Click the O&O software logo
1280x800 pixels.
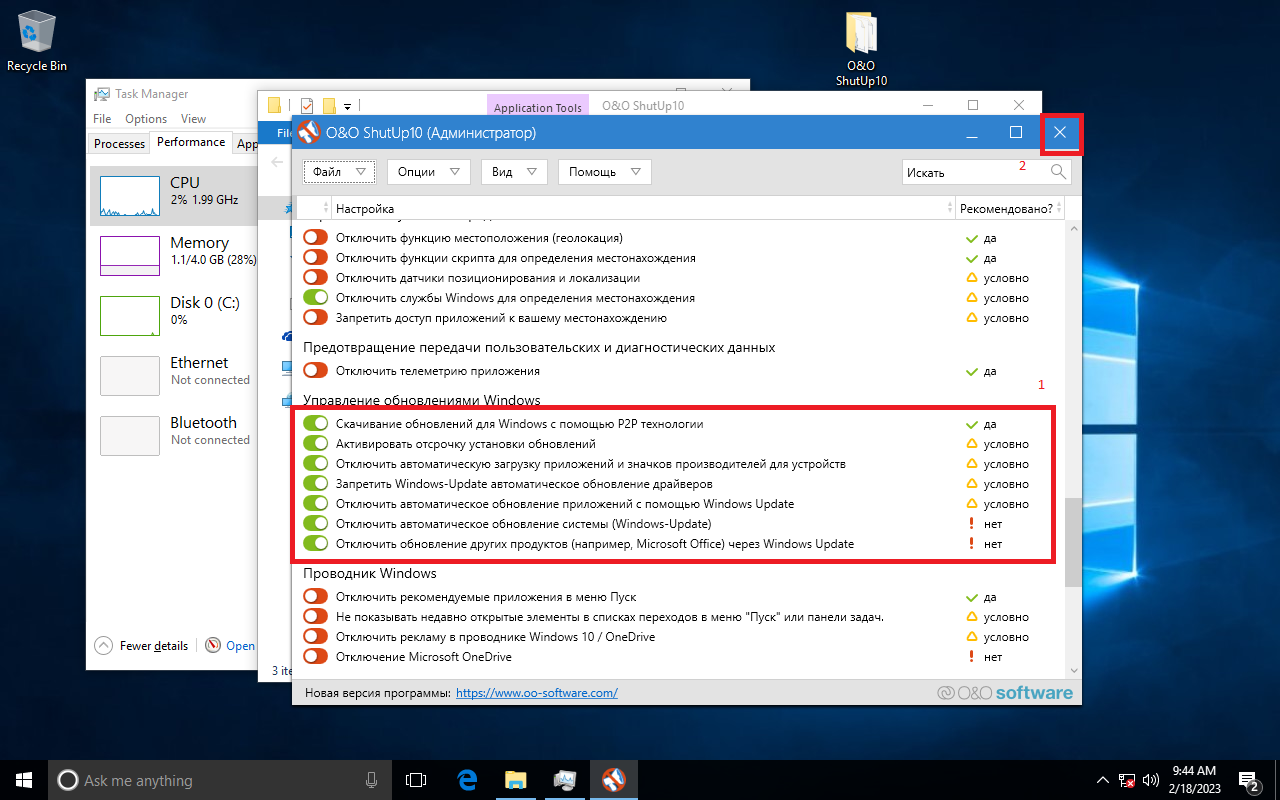pyautogui.click(x=1005, y=692)
